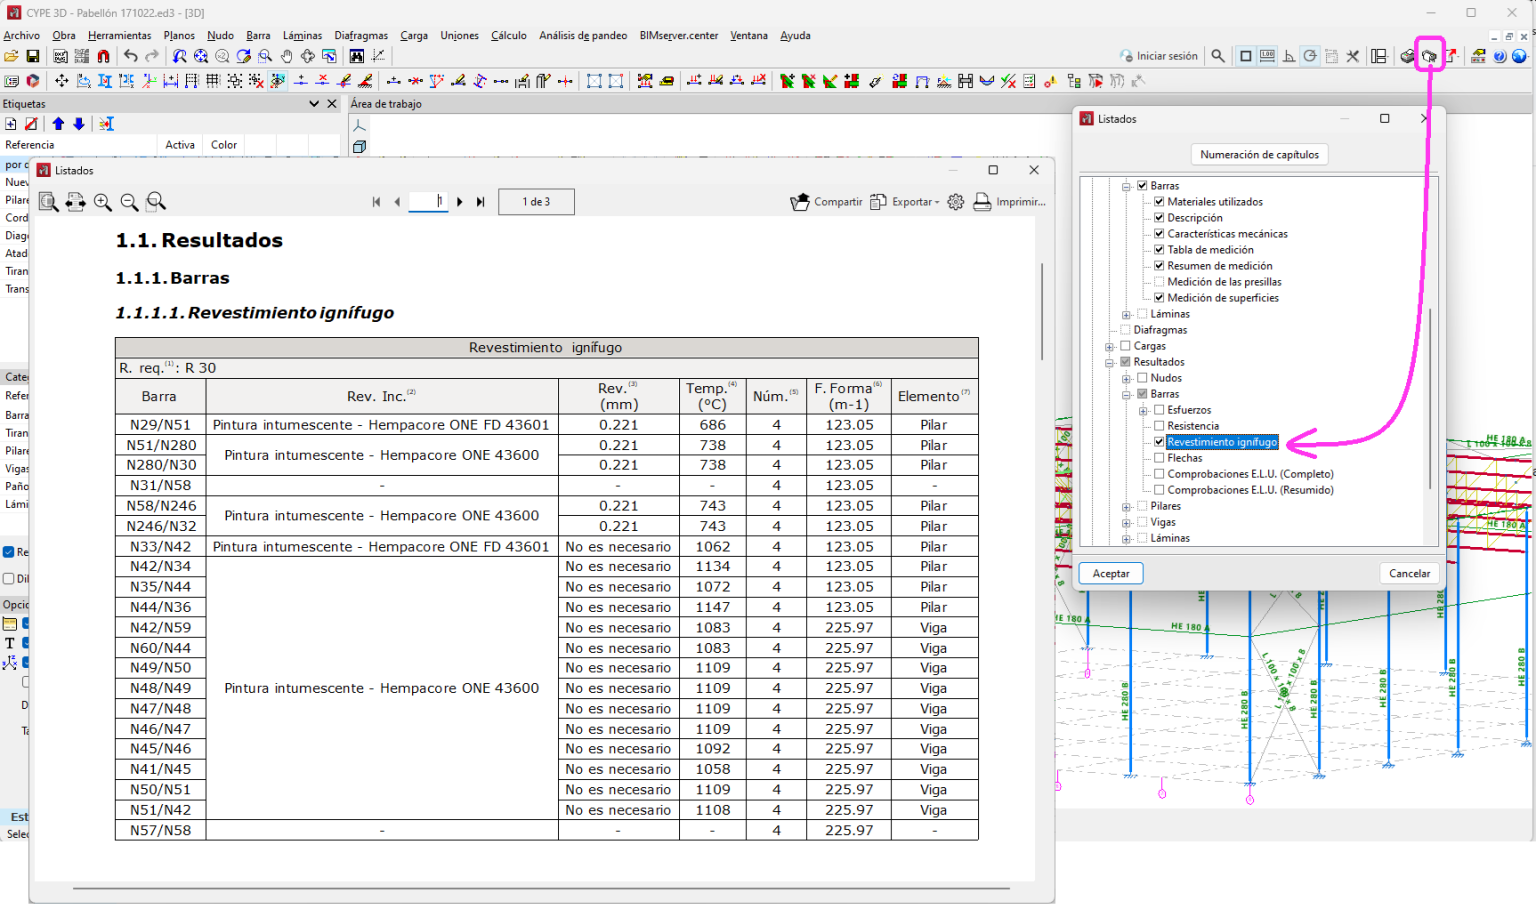The image size is (1536, 909).
Task: Go to next page in report viewer
Action: (x=460, y=202)
